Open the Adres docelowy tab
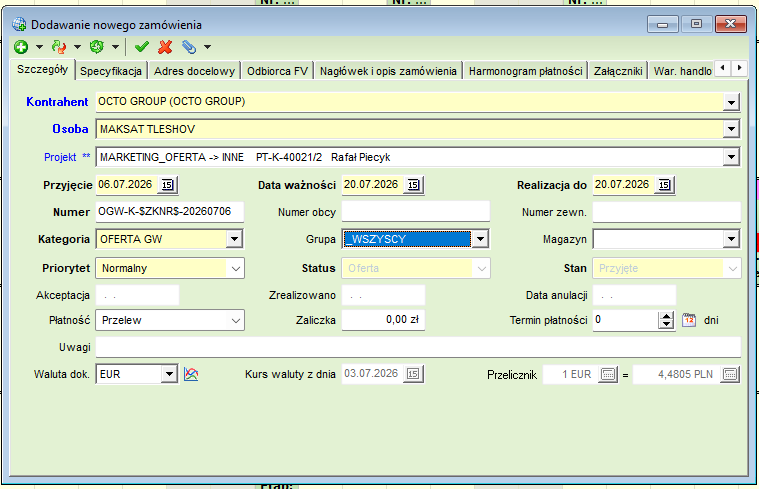Viewport: 759px width, 489px height. point(194,71)
